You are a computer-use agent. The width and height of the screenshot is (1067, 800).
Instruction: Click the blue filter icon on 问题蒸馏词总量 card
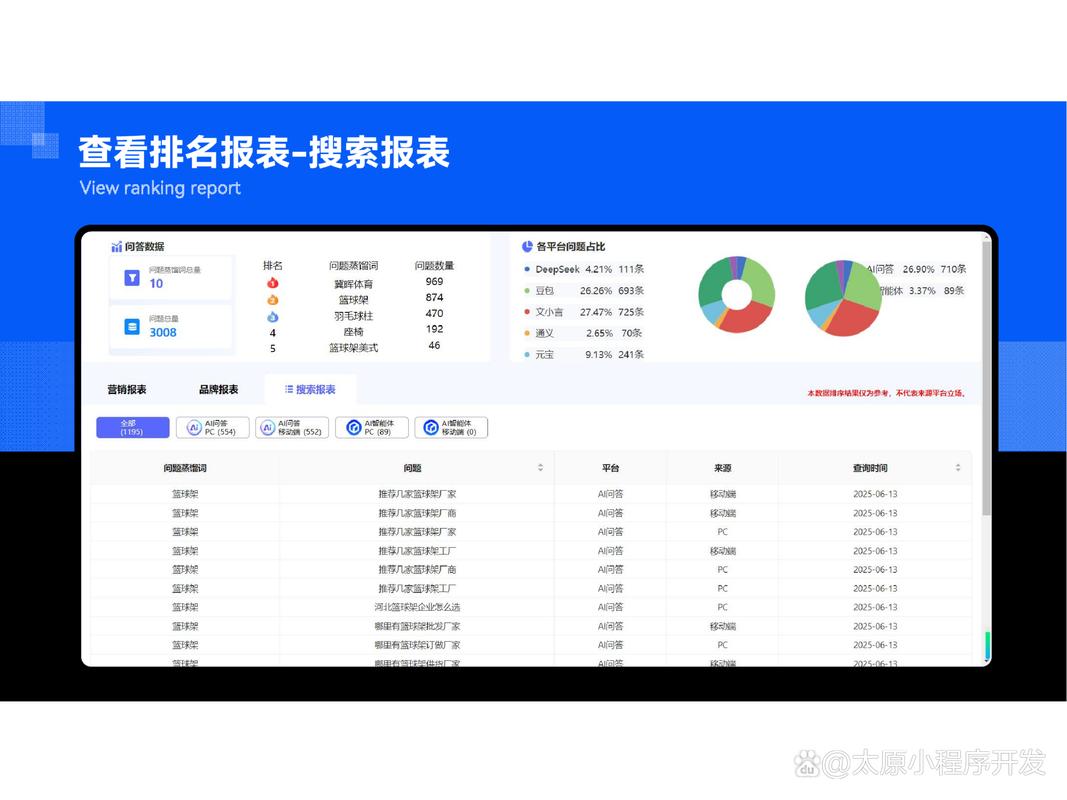point(132,277)
